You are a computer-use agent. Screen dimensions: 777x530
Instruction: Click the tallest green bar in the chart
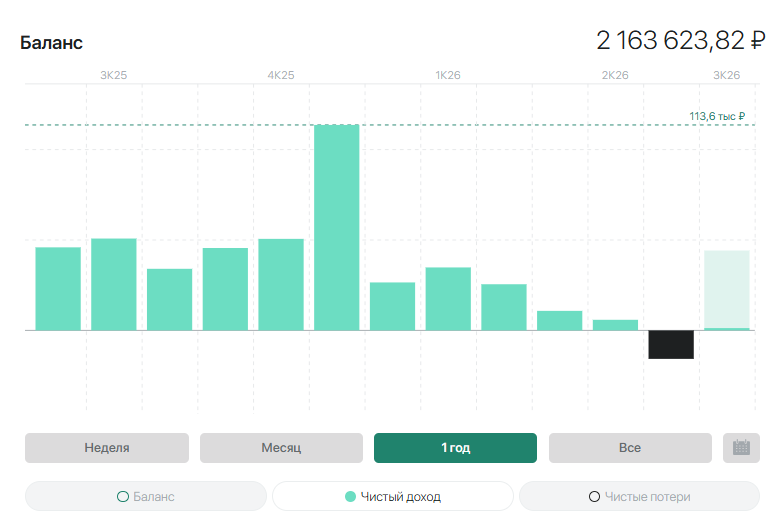click(336, 227)
